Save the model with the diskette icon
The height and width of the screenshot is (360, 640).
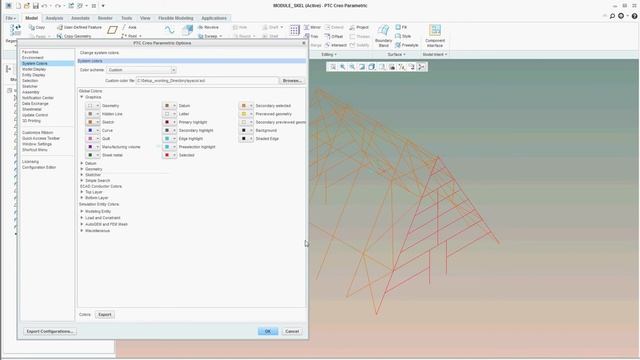[x=36, y=6]
